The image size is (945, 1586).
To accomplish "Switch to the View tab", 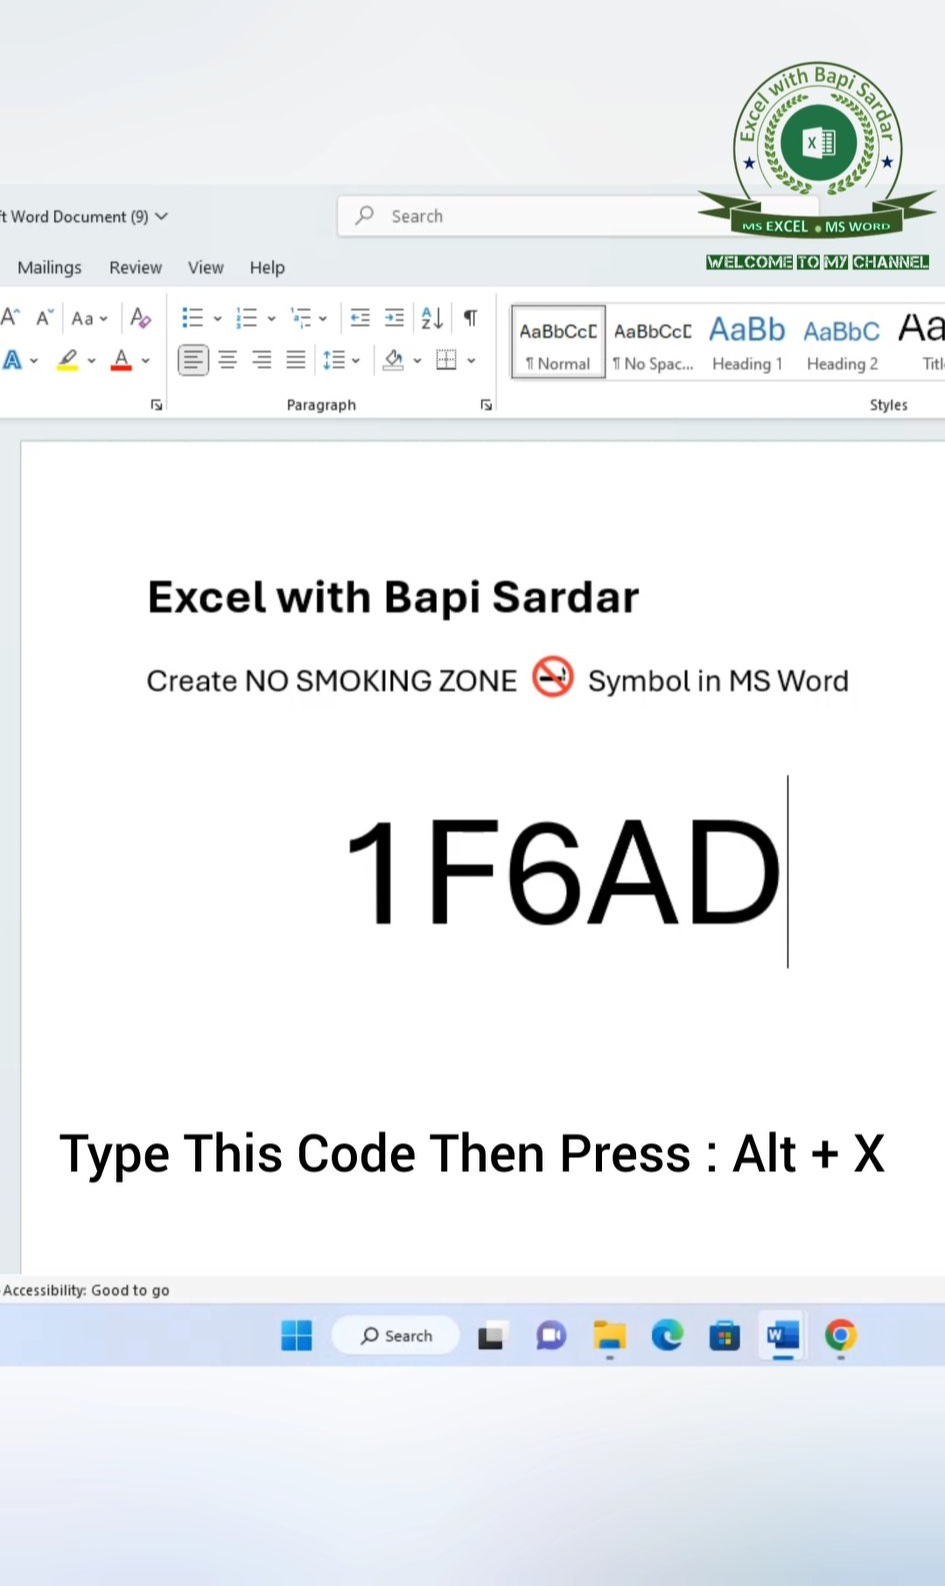I will pyautogui.click(x=206, y=267).
